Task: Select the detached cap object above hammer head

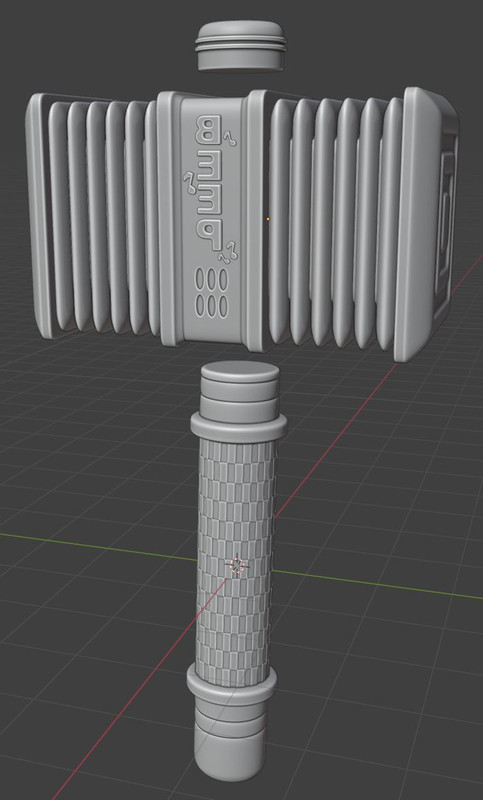Action: click(240, 45)
